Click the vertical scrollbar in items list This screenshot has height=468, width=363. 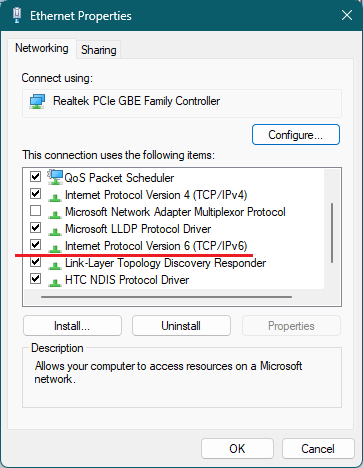(x=332, y=233)
